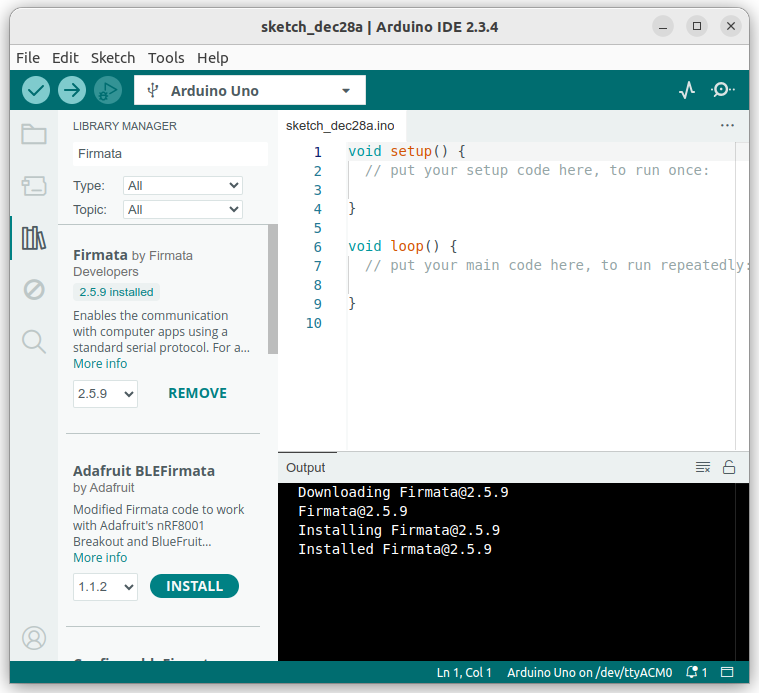The image size is (759, 693).
Task: Open the Debug sidebar icon
Action: point(34,290)
